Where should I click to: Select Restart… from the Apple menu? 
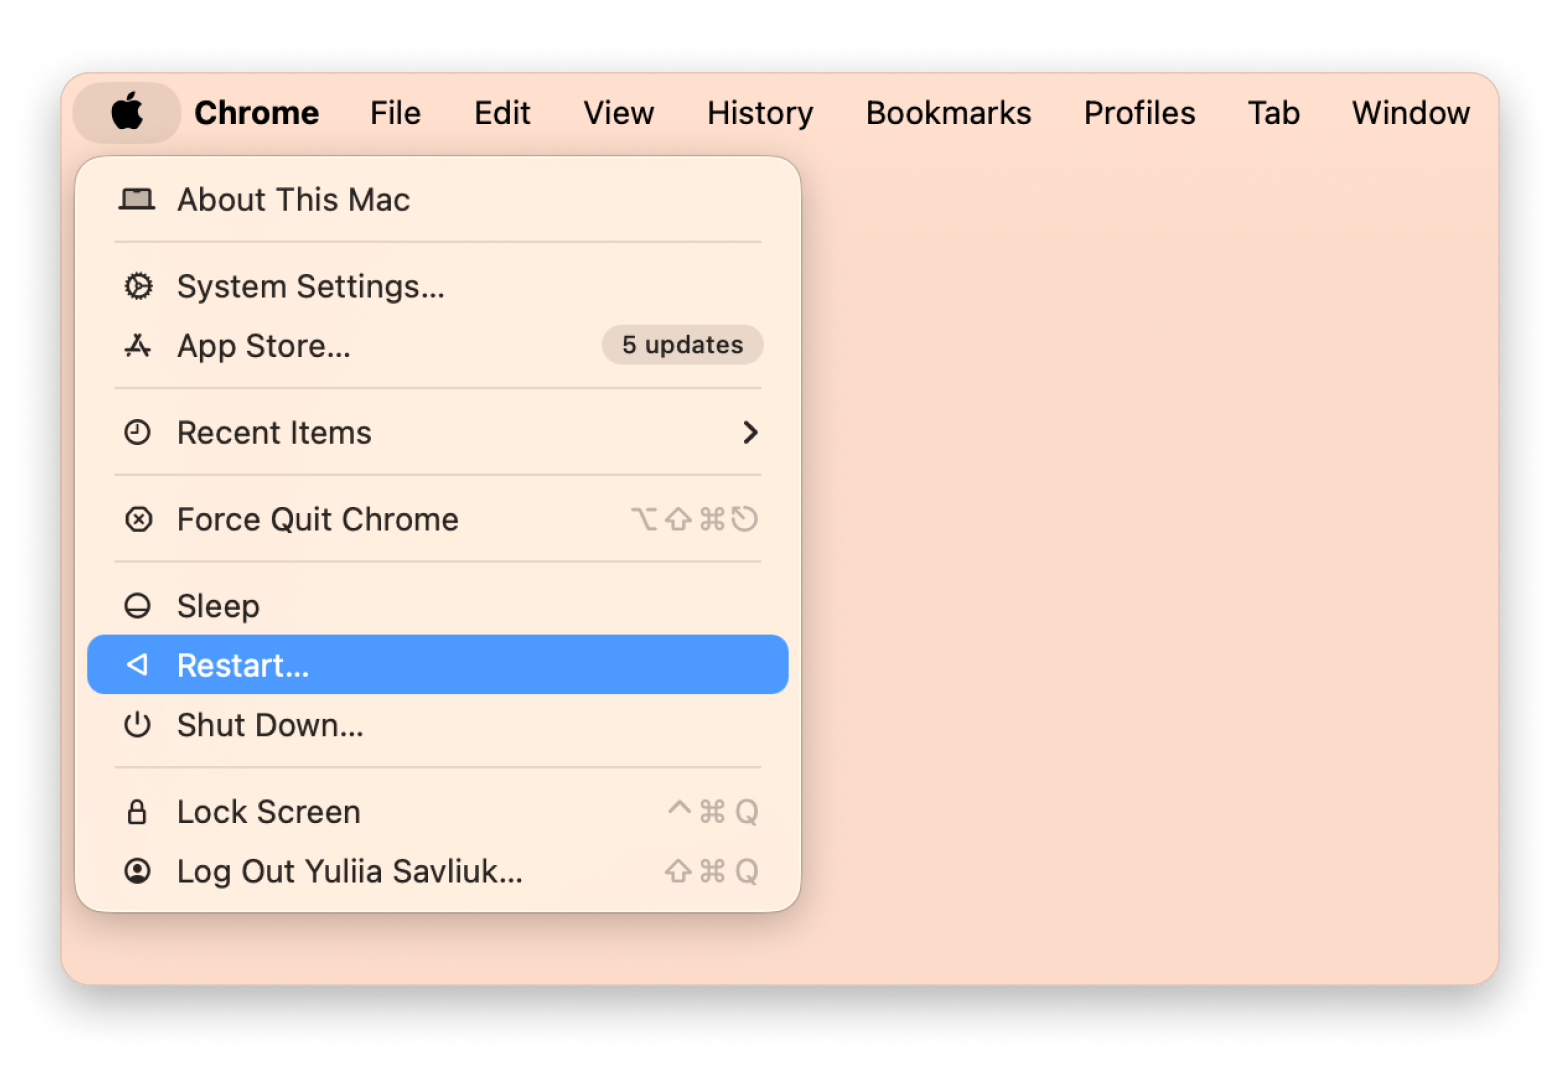[x=243, y=665]
